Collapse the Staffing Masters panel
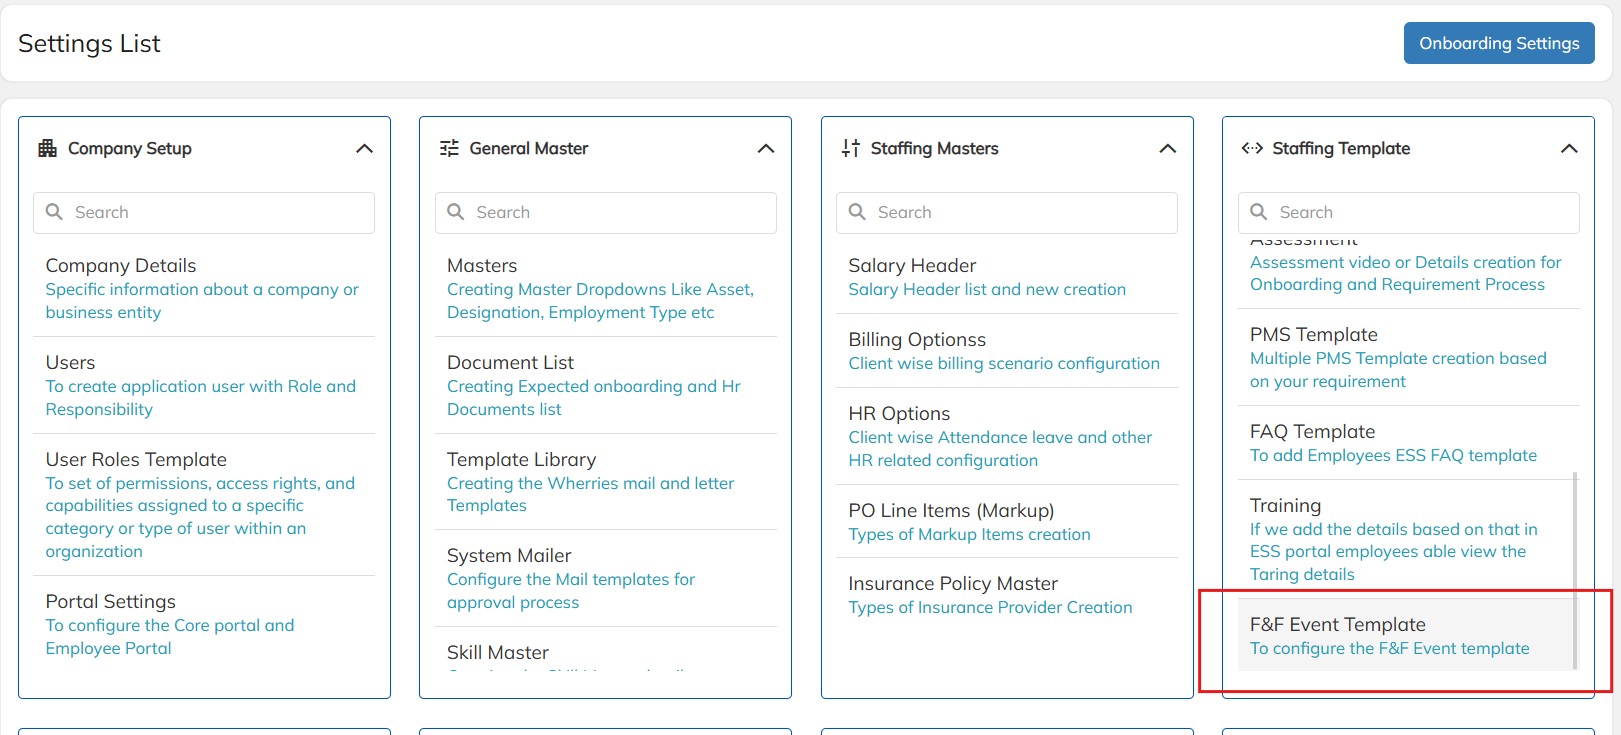 point(1167,149)
